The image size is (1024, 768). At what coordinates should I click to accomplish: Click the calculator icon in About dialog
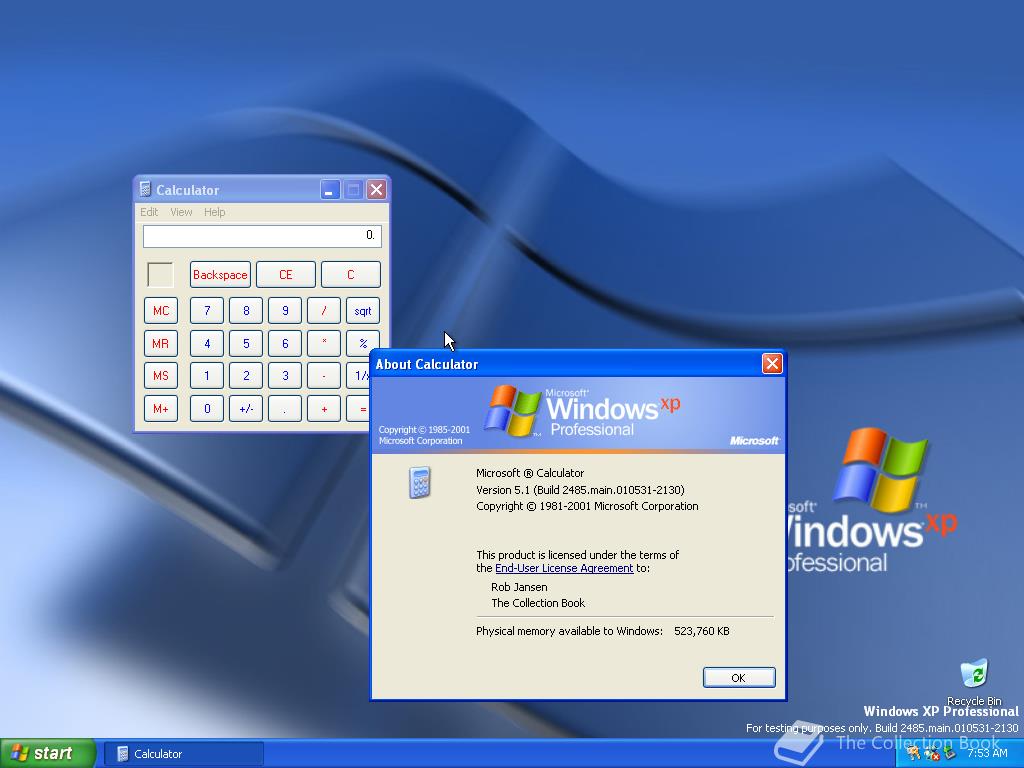click(419, 483)
